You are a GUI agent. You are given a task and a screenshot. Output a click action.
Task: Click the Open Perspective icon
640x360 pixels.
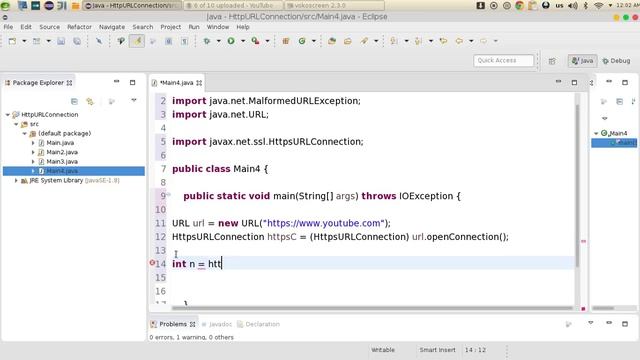click(x=552, y=61)
